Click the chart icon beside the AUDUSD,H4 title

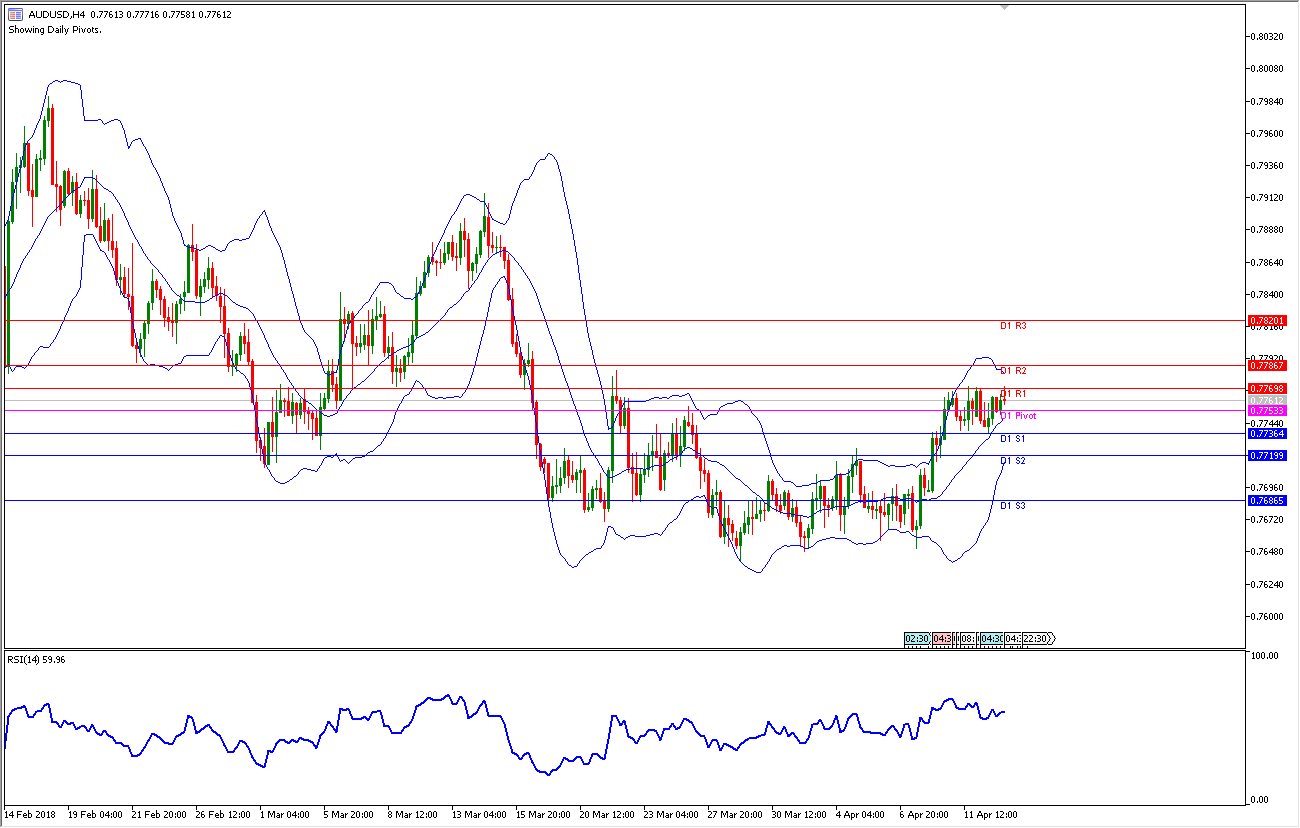tap(15, 14)
